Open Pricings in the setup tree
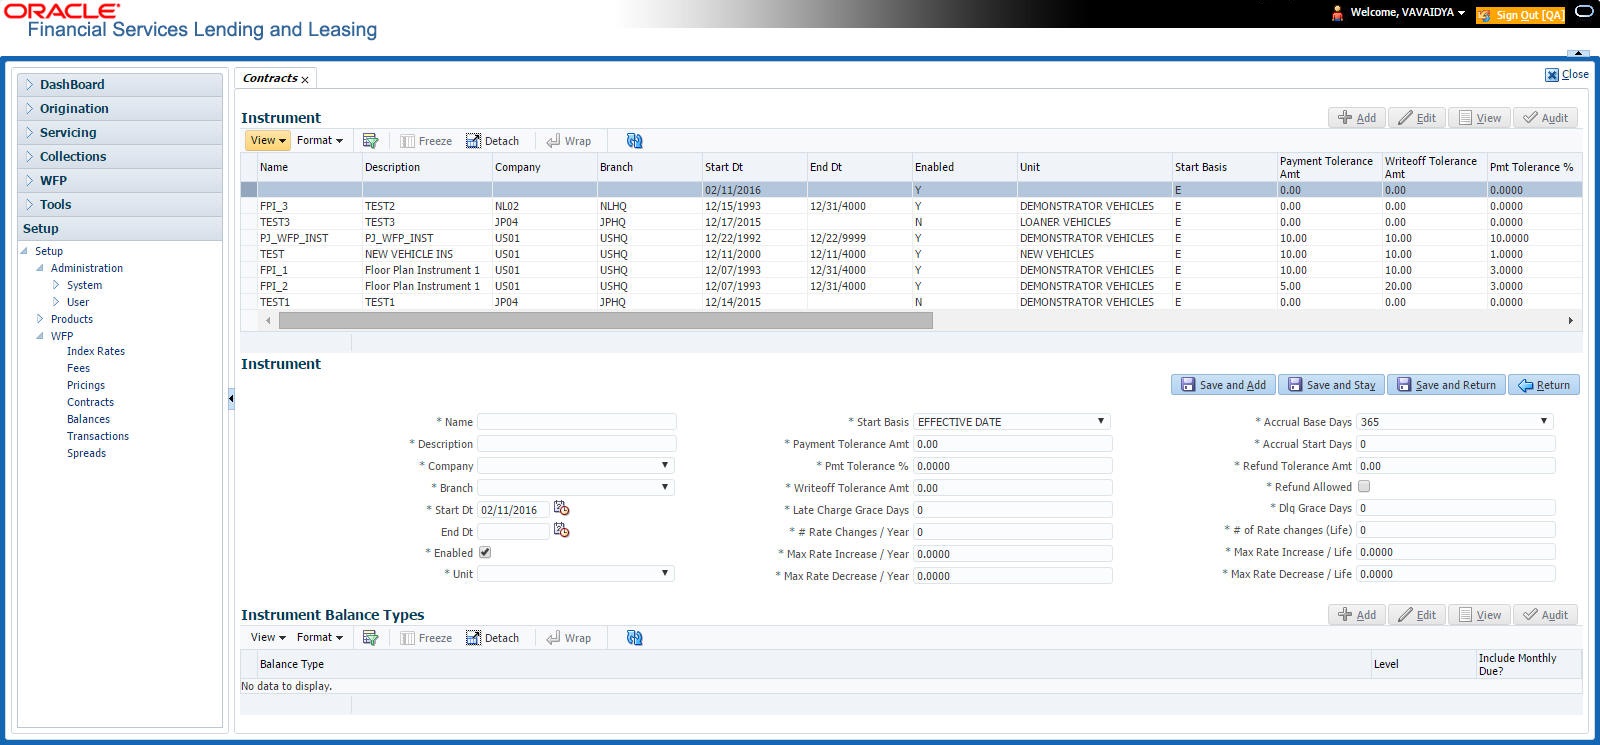Image resolution: width=1600 pixels, height=745 pixels. coord(86,385)
